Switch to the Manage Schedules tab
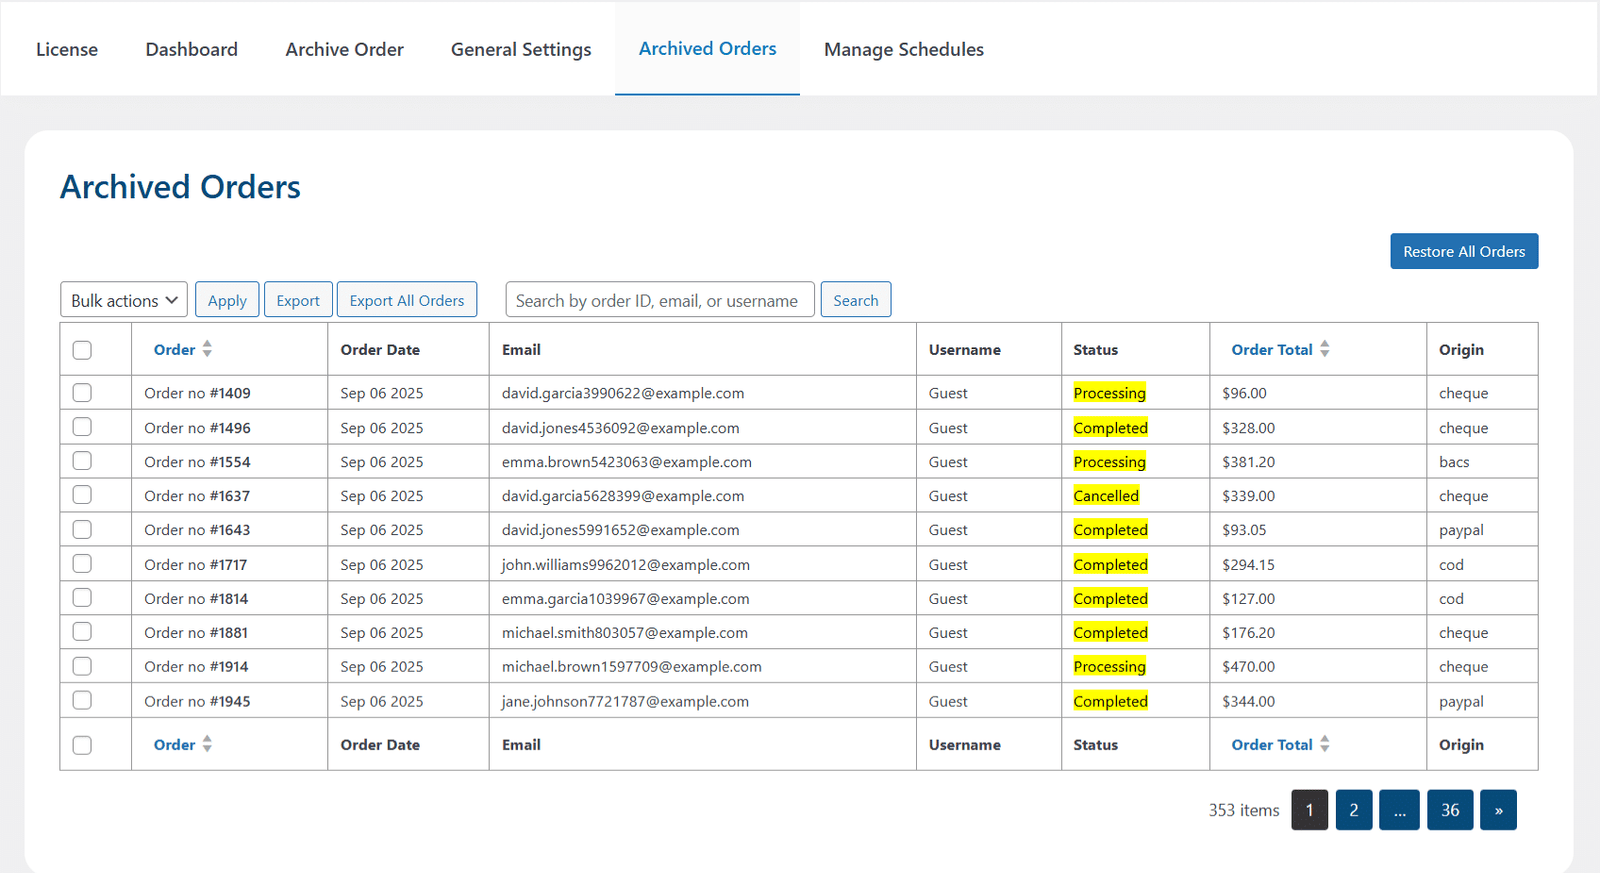 [904, 49]
